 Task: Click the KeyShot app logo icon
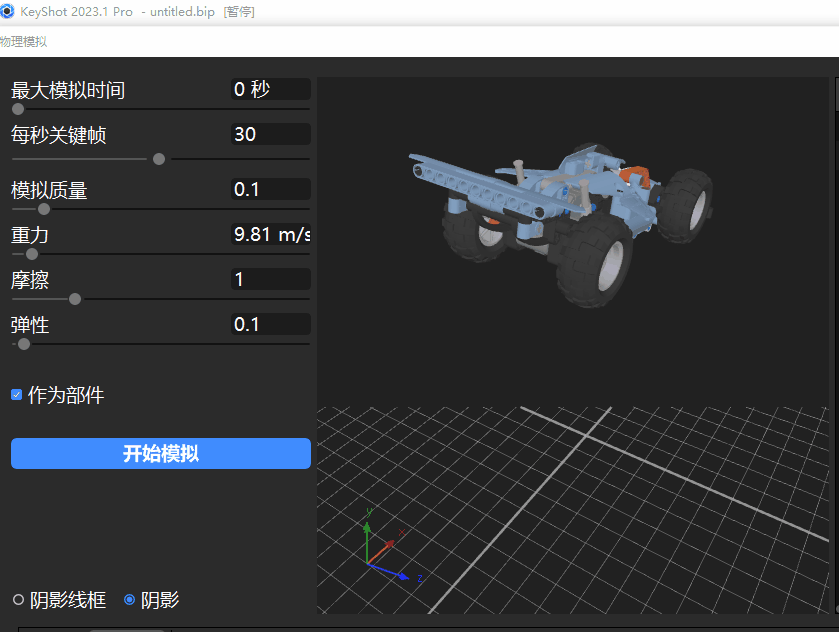[x=7, y=11]
